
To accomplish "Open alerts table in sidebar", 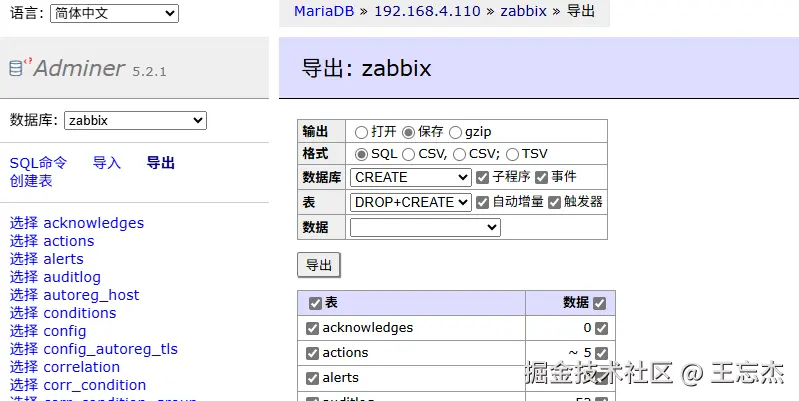I will (x=64, y=259).
